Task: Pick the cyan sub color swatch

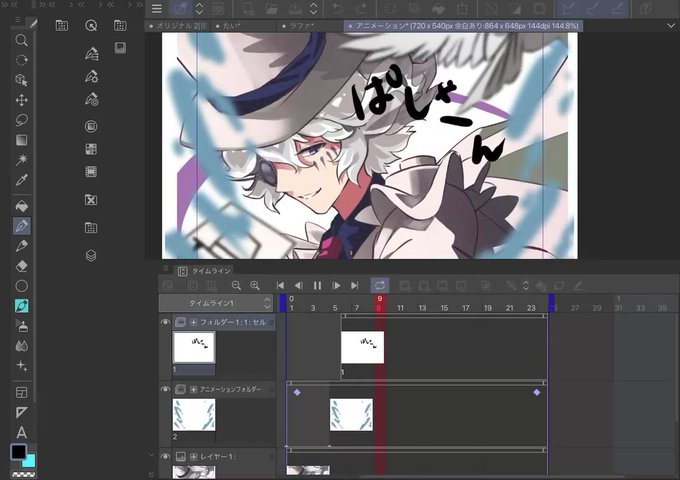Action: click(29, 461)
